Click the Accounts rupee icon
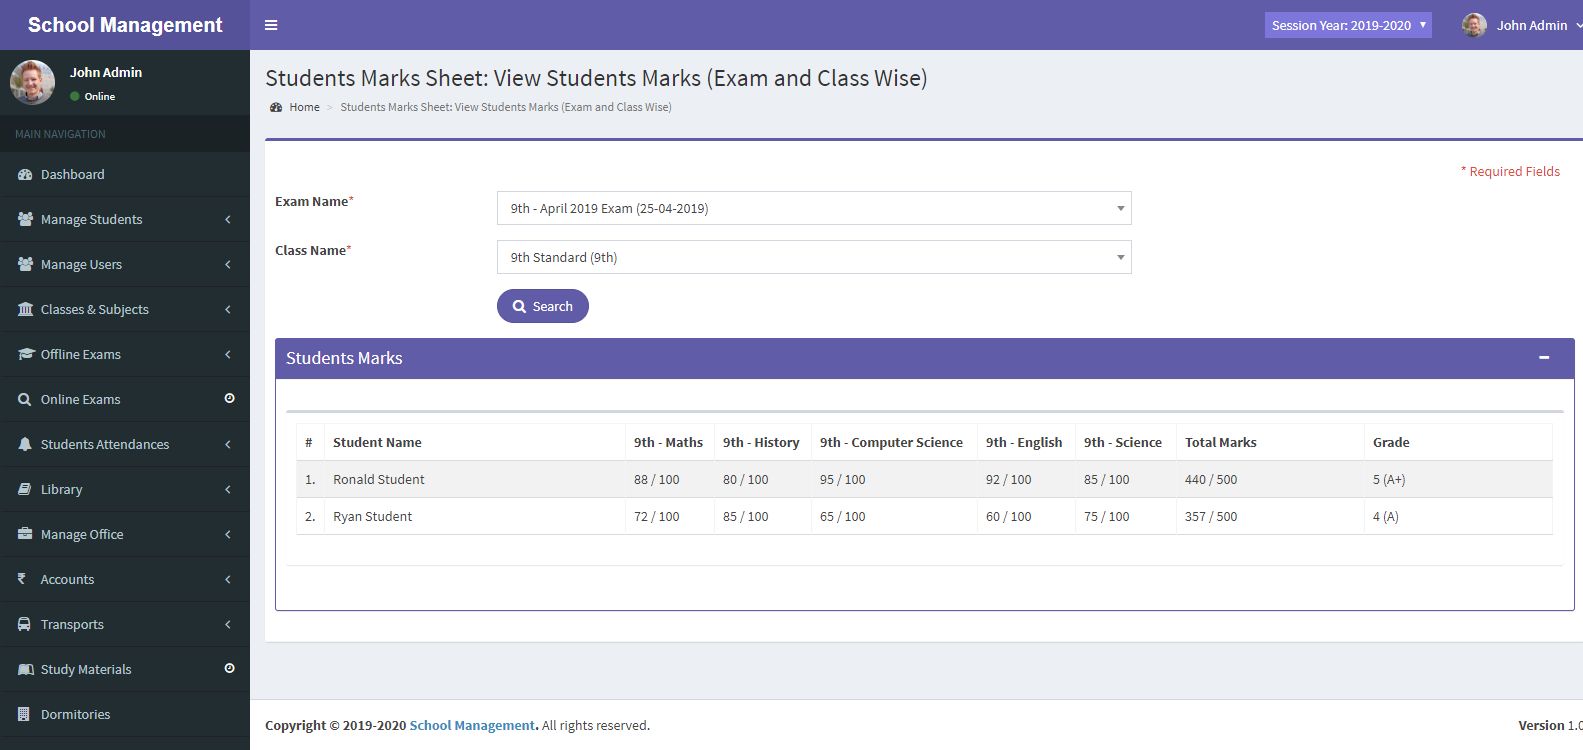The width and height of the screenshot is (1583, 750). pos(22,579)
